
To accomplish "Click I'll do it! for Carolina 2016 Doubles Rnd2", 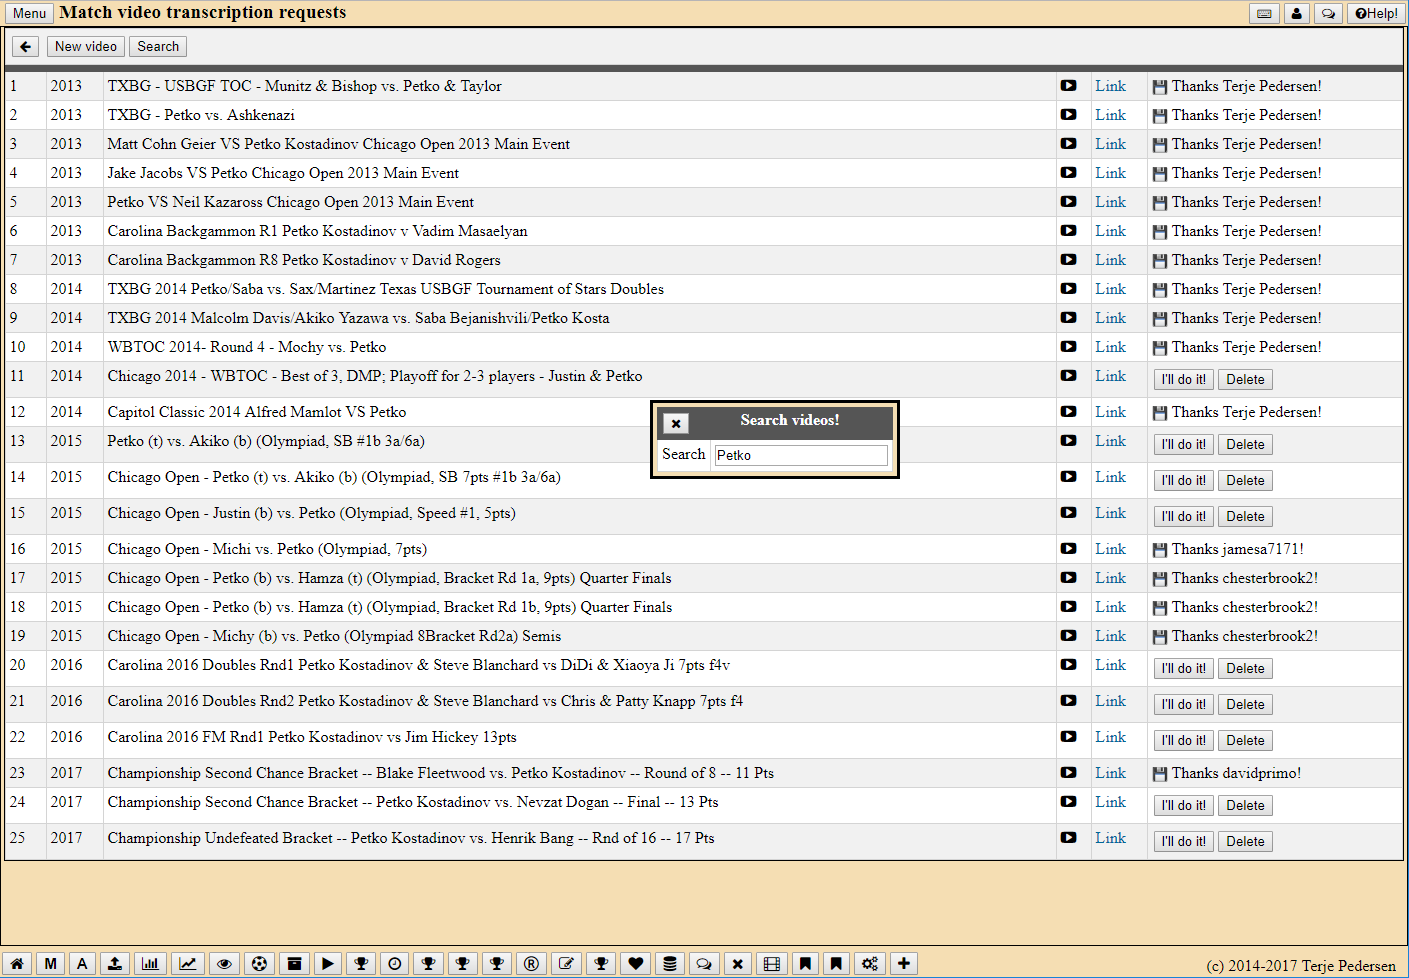I will click(x=1184, y=705).
